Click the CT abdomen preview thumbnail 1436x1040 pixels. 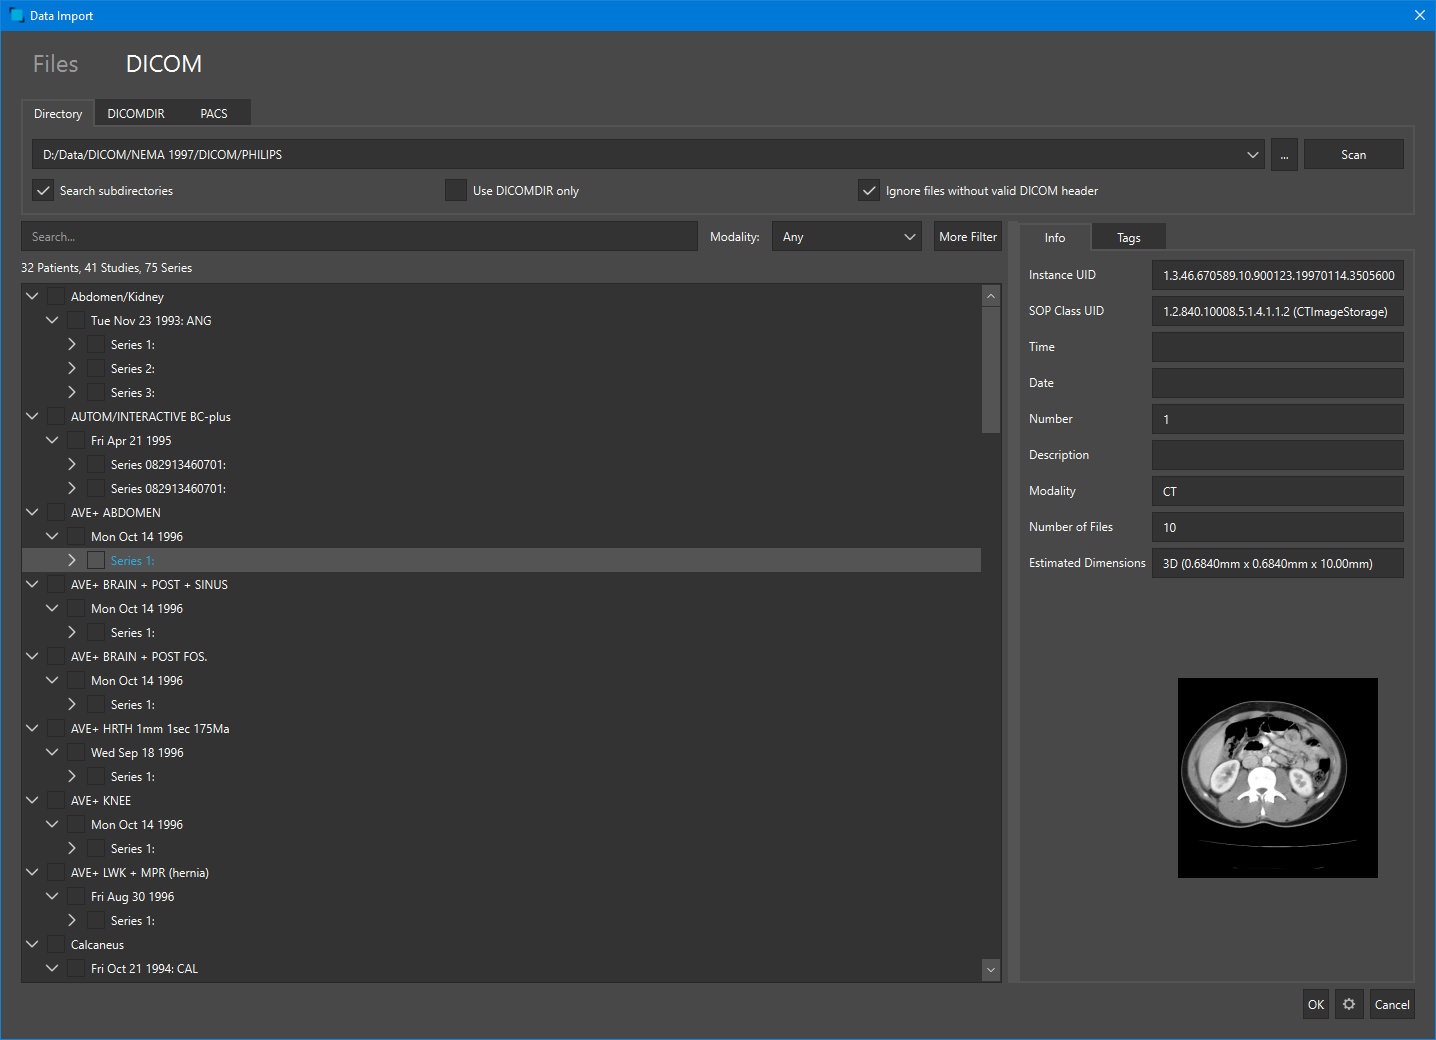1278,778
